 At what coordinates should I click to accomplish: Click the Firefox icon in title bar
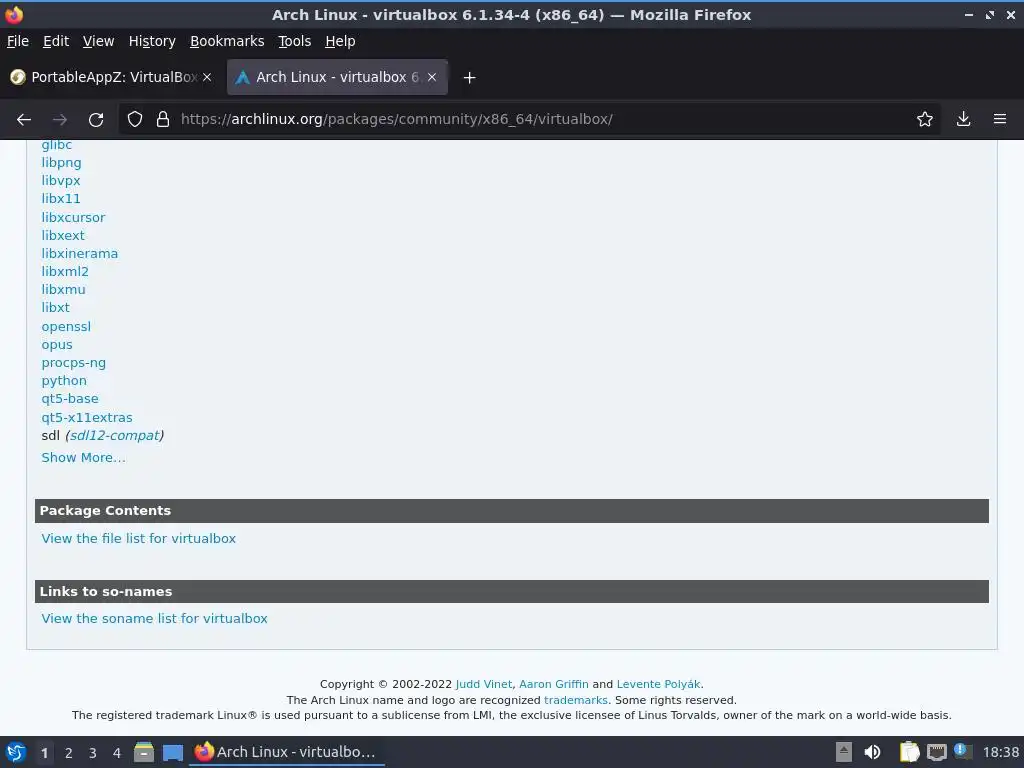pos(14,14)
